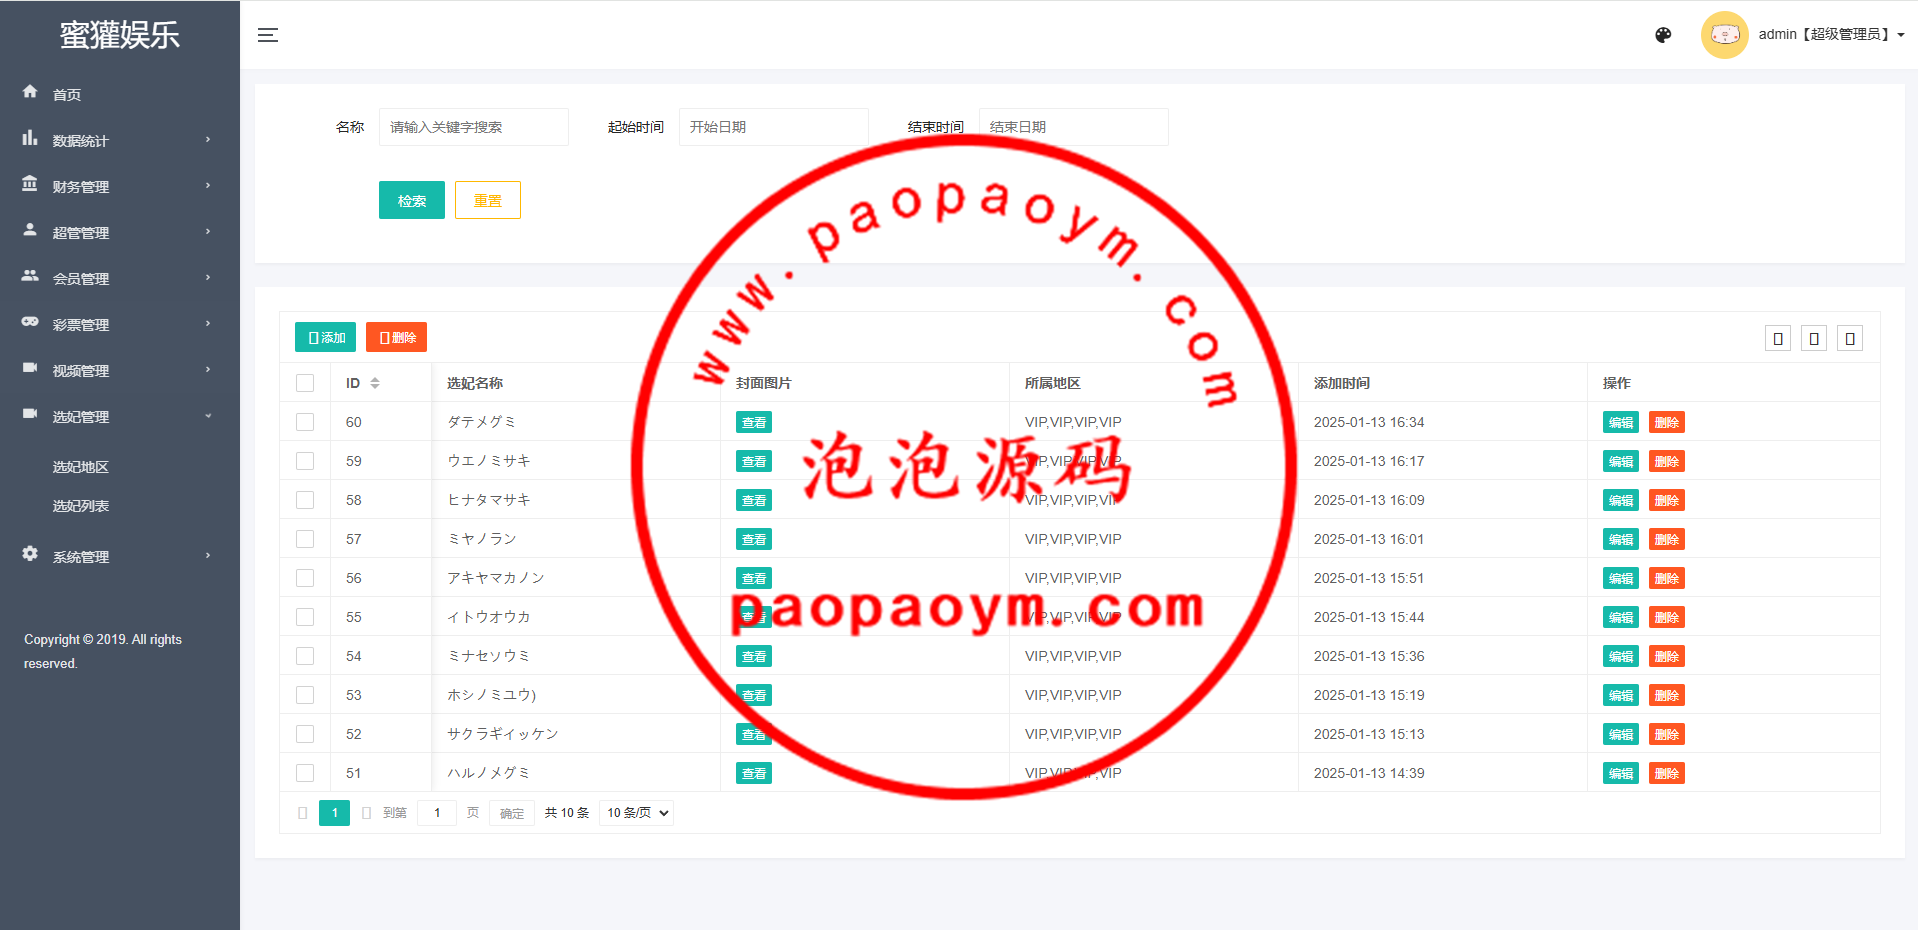Open the 10 条/页 page size dropdown

click(x=637, y=813)
